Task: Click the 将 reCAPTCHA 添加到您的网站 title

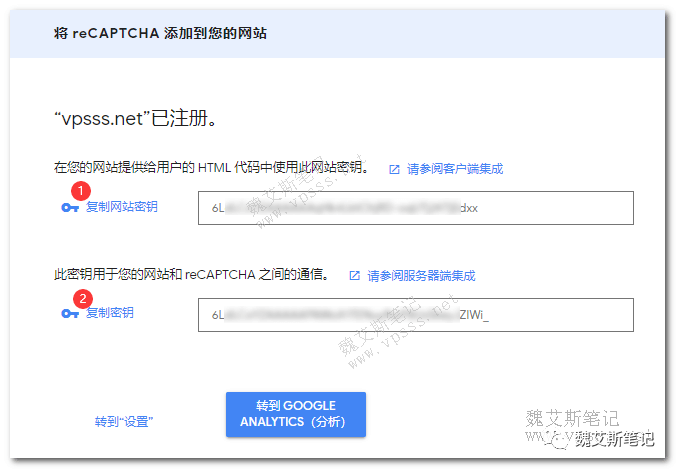Action: (x=160, y=33)
